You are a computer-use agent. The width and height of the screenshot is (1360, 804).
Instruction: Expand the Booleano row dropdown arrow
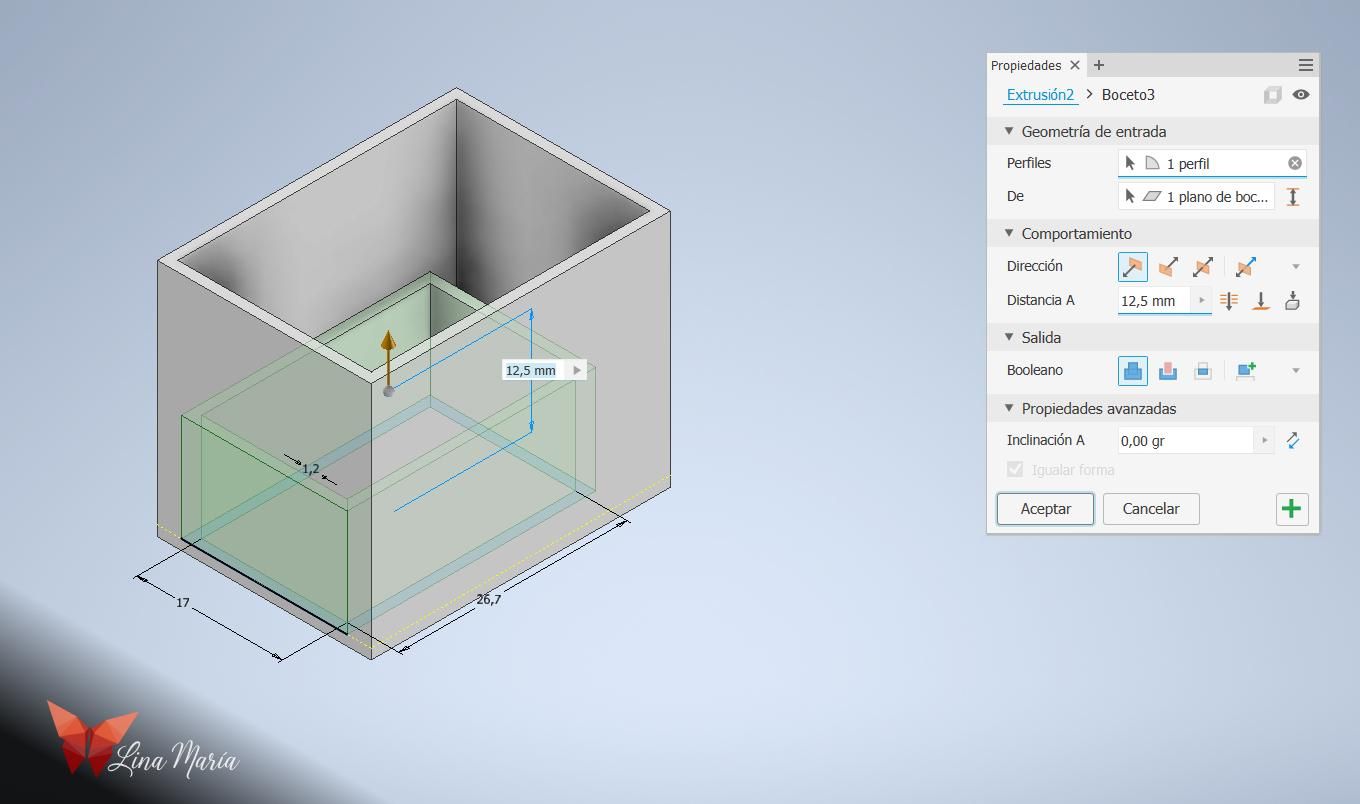(1296, 370)
